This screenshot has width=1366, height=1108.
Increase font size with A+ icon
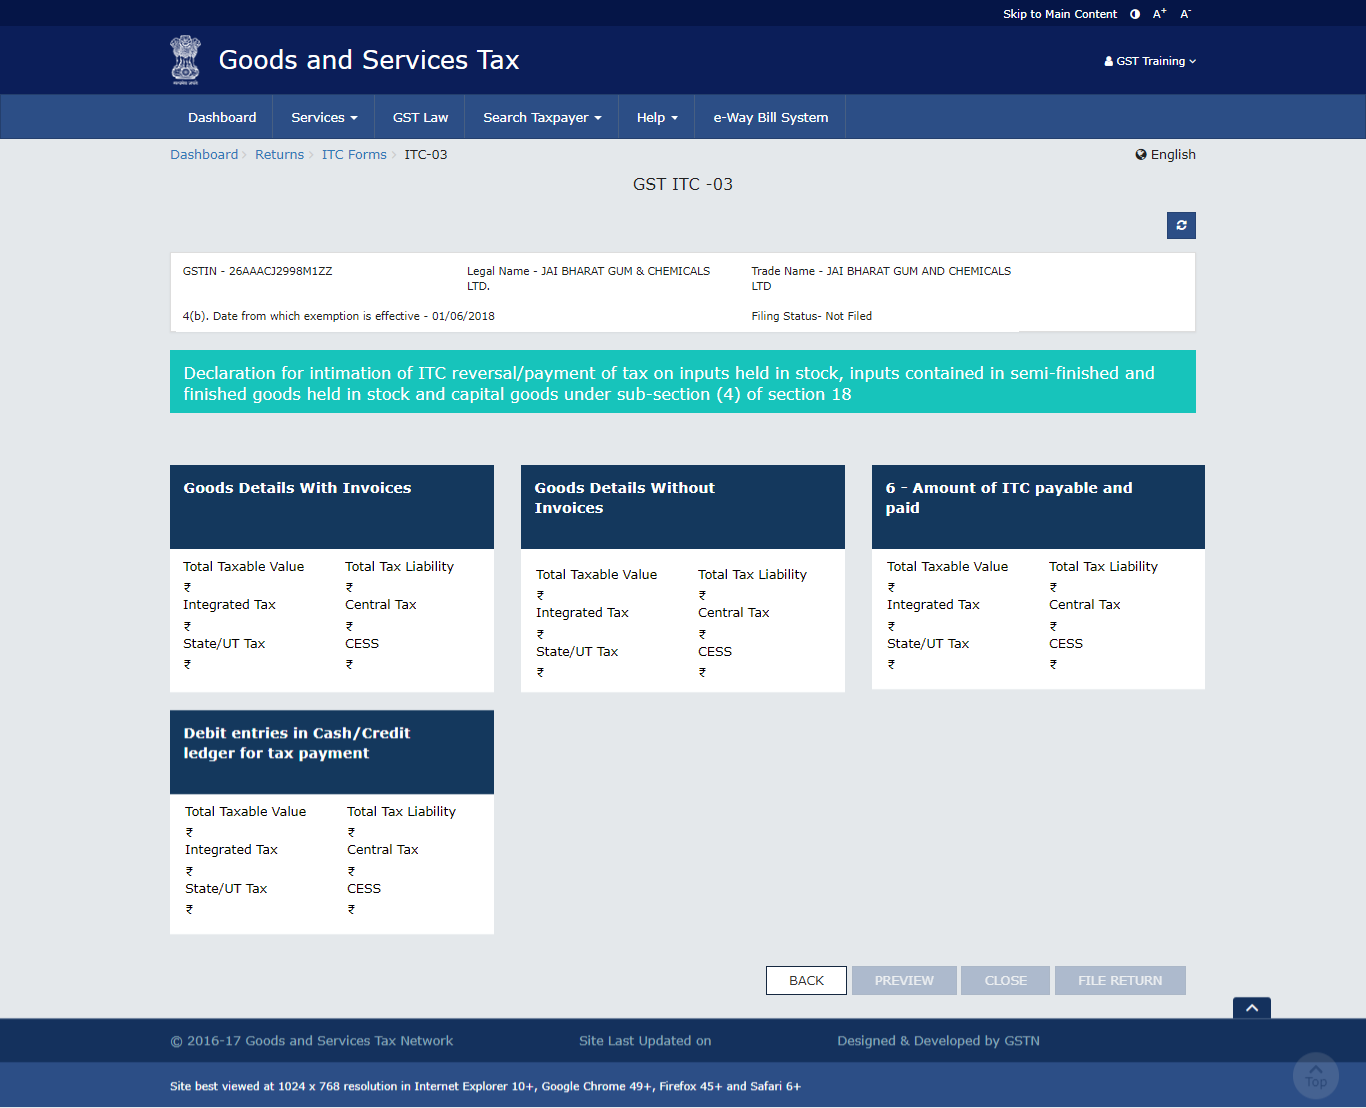[1160, 14]
